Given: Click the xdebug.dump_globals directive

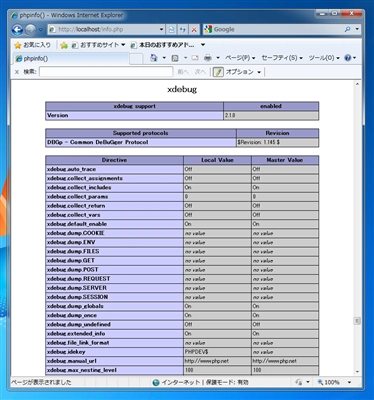Looking at the screenshot, I should [x=75, y=306].
